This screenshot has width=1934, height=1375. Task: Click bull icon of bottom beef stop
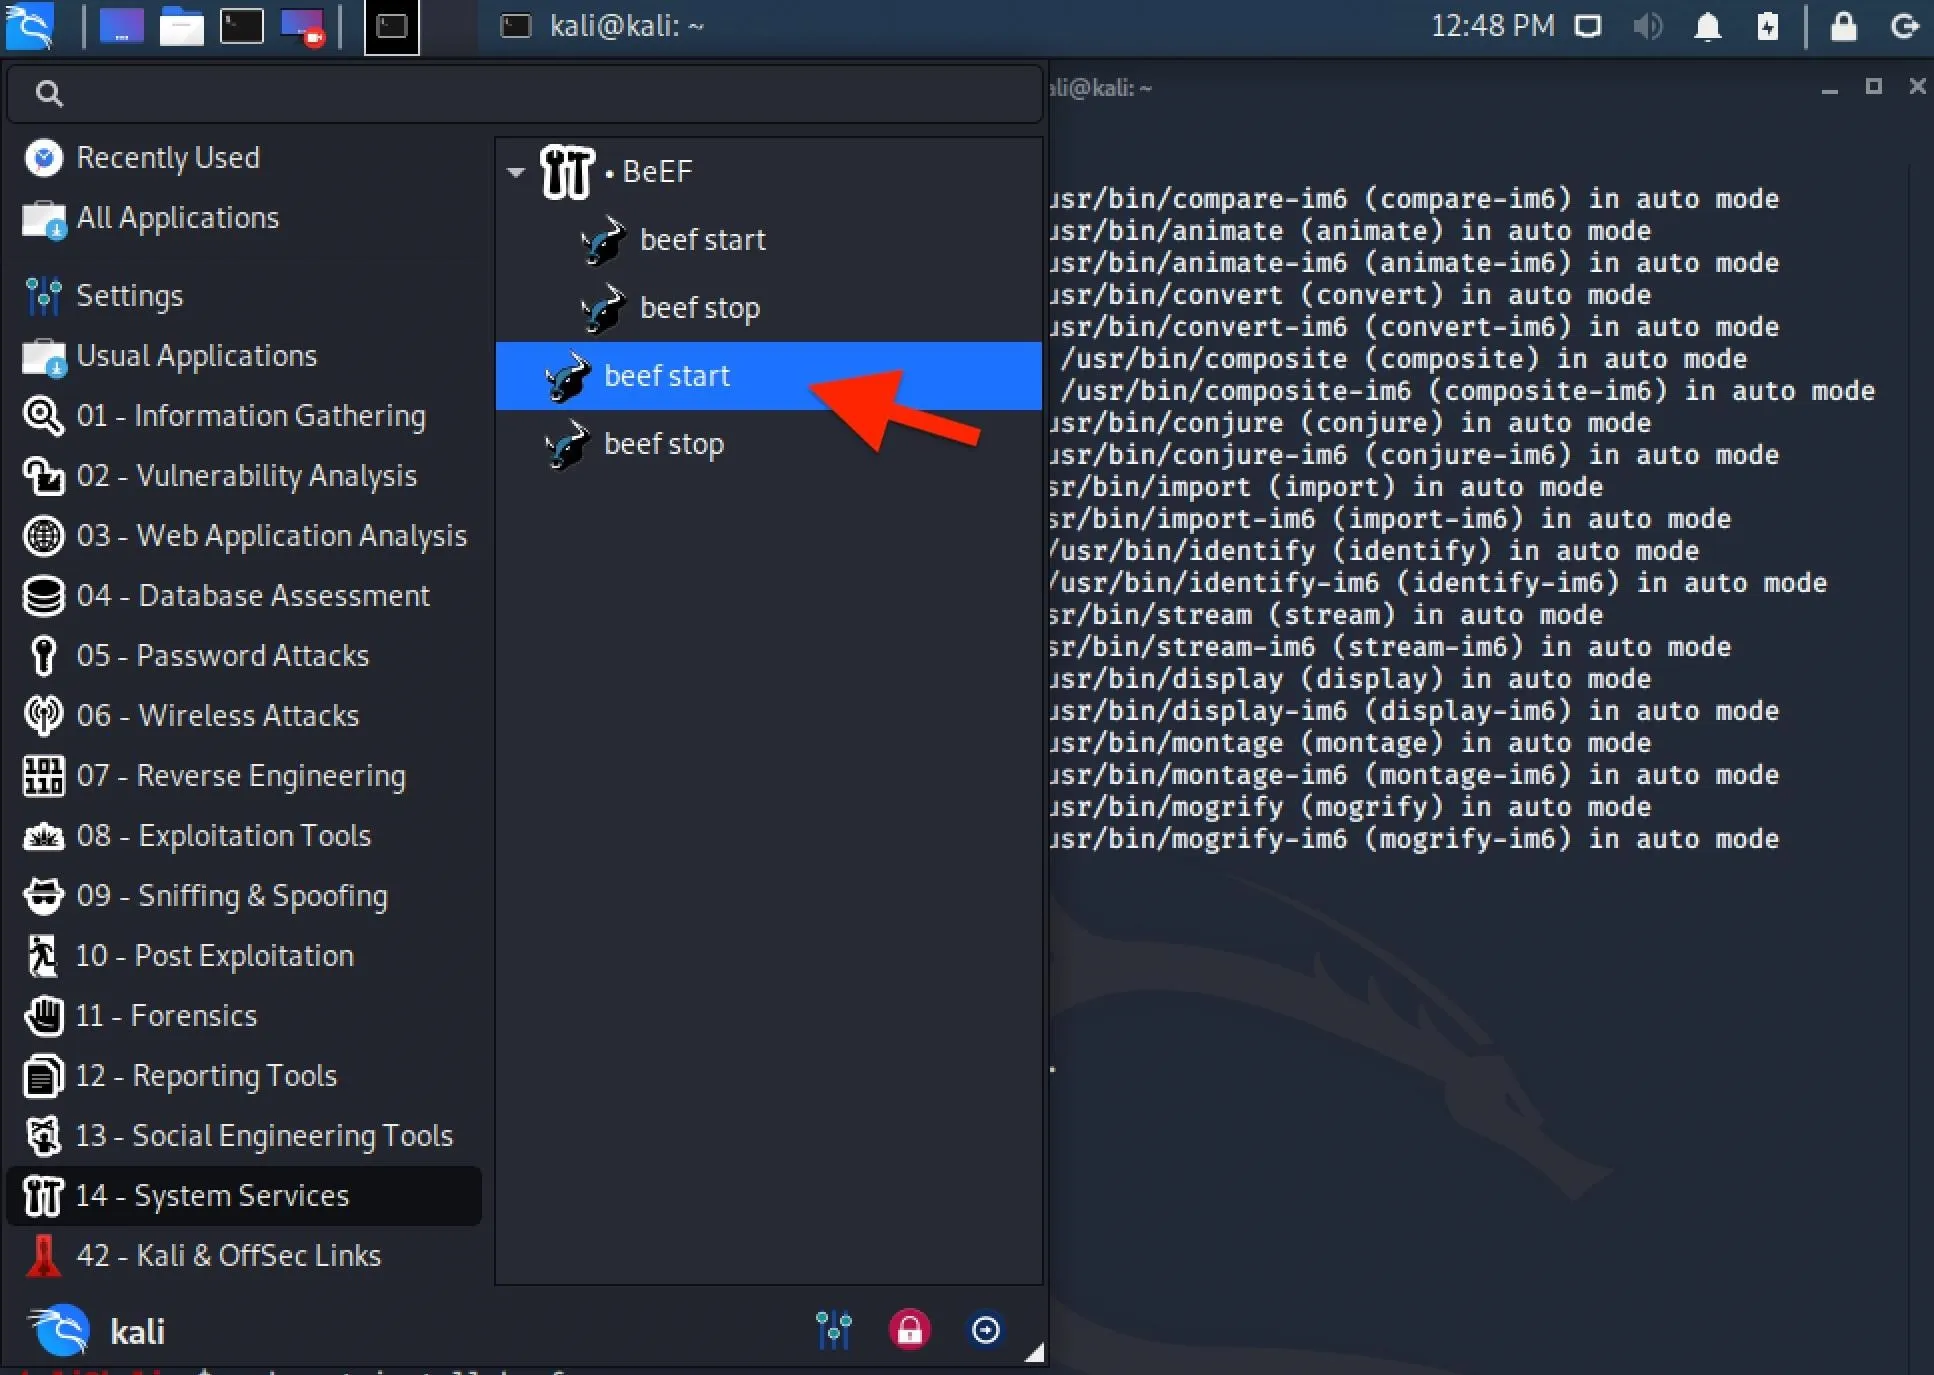568,445
